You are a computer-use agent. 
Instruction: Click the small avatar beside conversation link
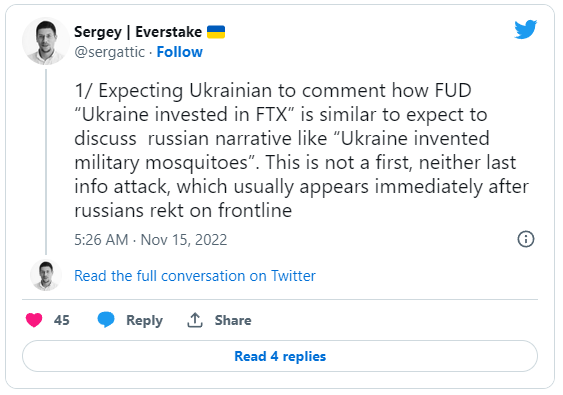point(46,275)
